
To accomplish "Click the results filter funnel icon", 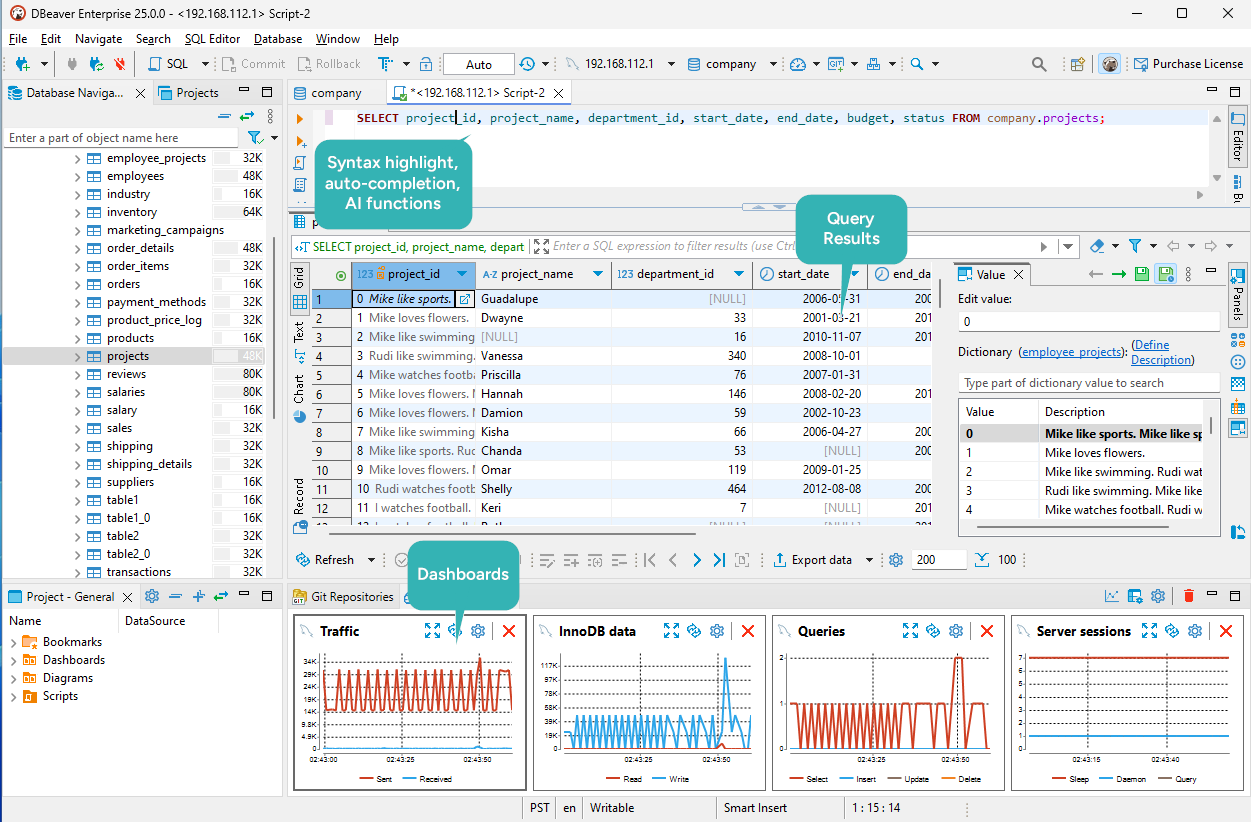I will [1135, 246].
